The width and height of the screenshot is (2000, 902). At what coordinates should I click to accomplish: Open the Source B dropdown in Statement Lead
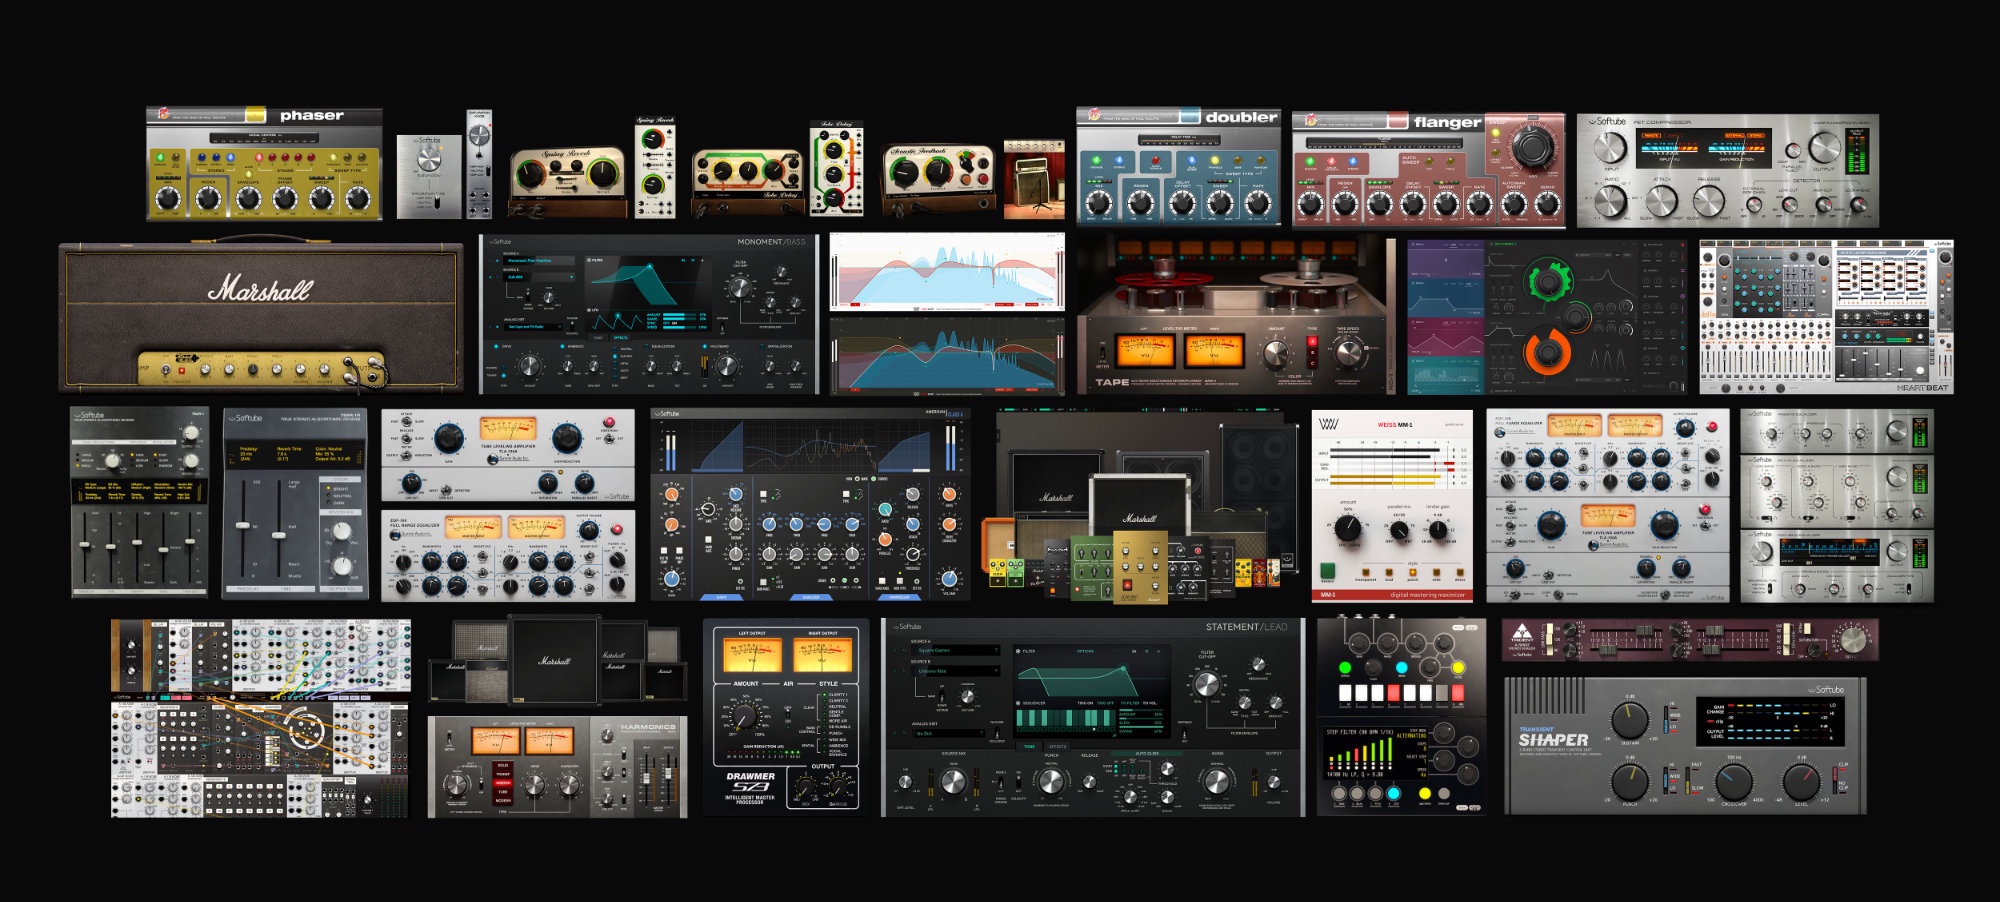click(957, 671)
